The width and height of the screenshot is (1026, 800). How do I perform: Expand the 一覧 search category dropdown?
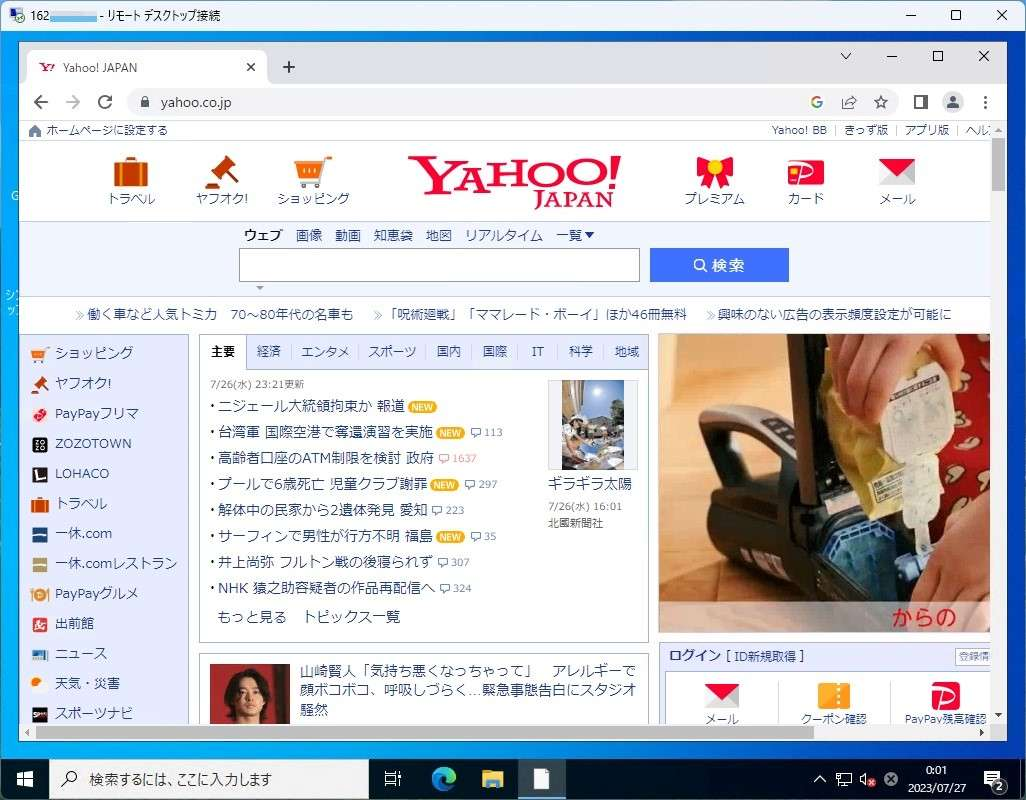tap(575, 235)
